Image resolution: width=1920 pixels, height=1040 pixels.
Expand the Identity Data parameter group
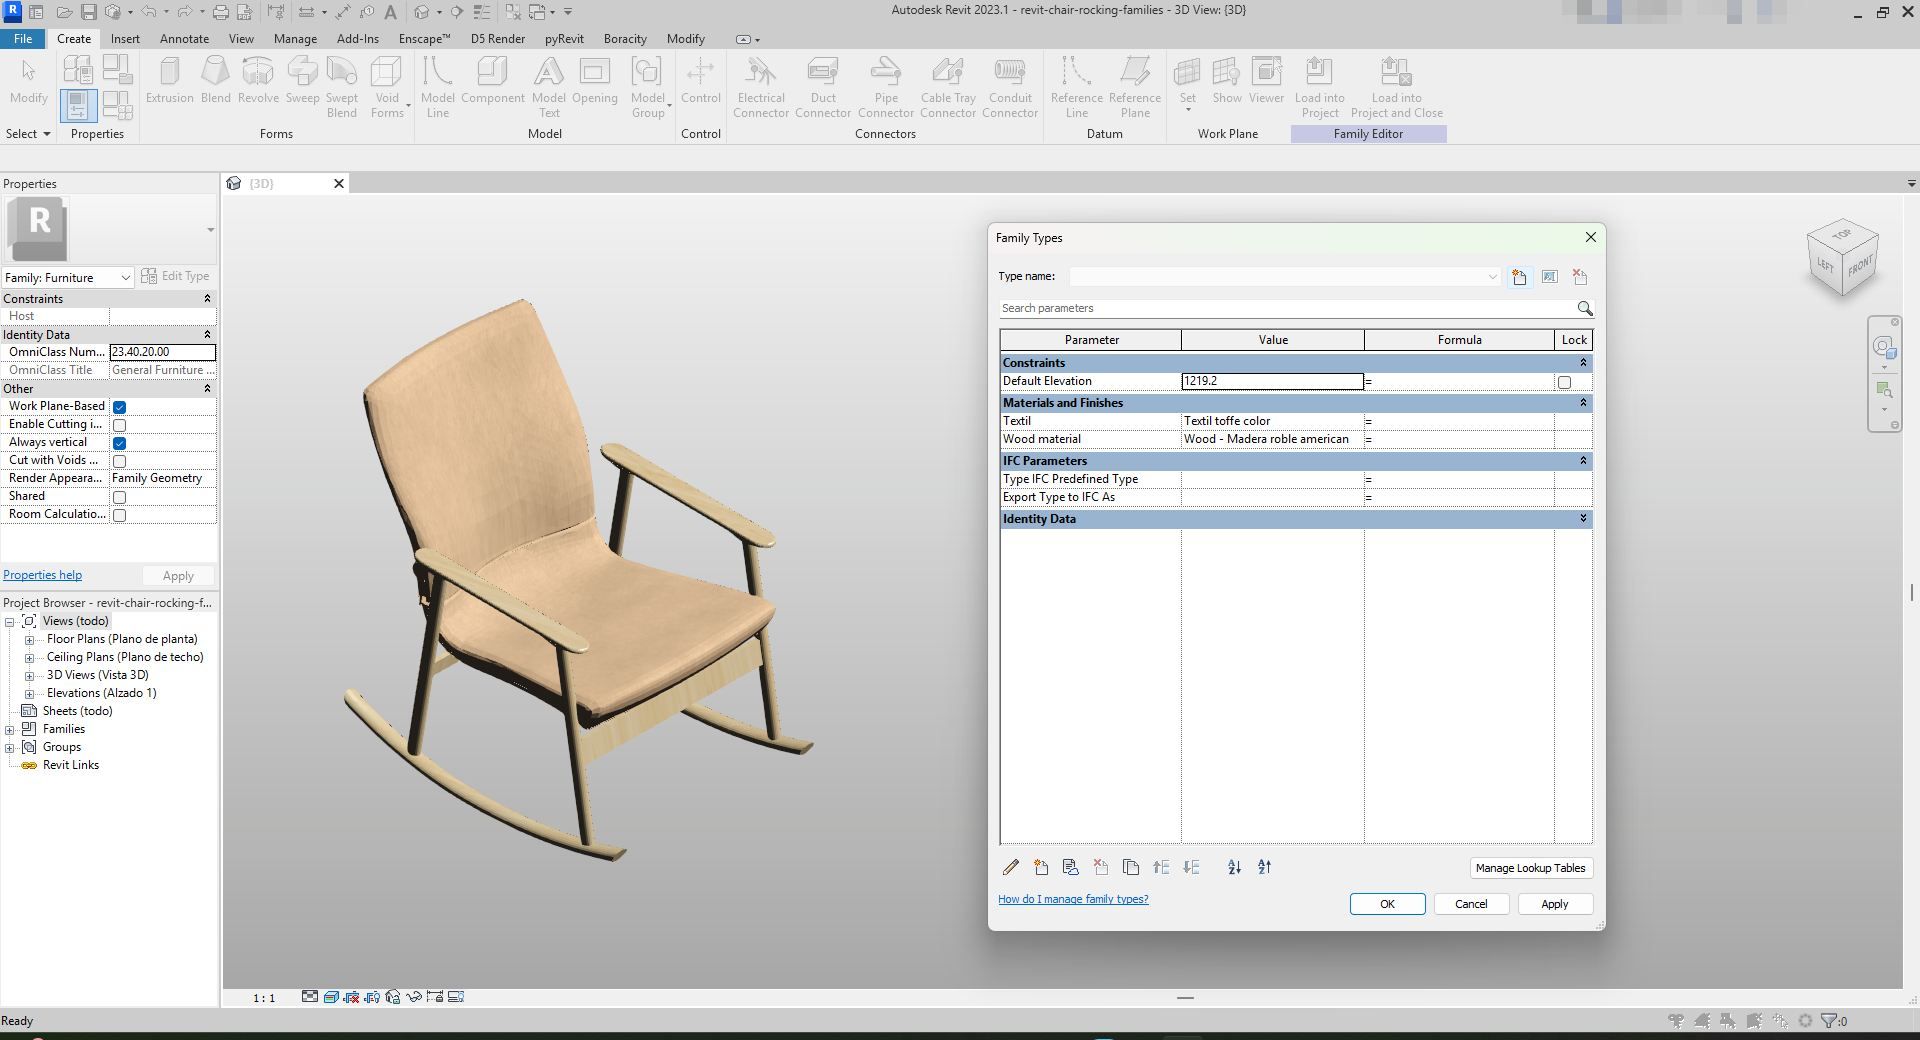click(1583, 518)
